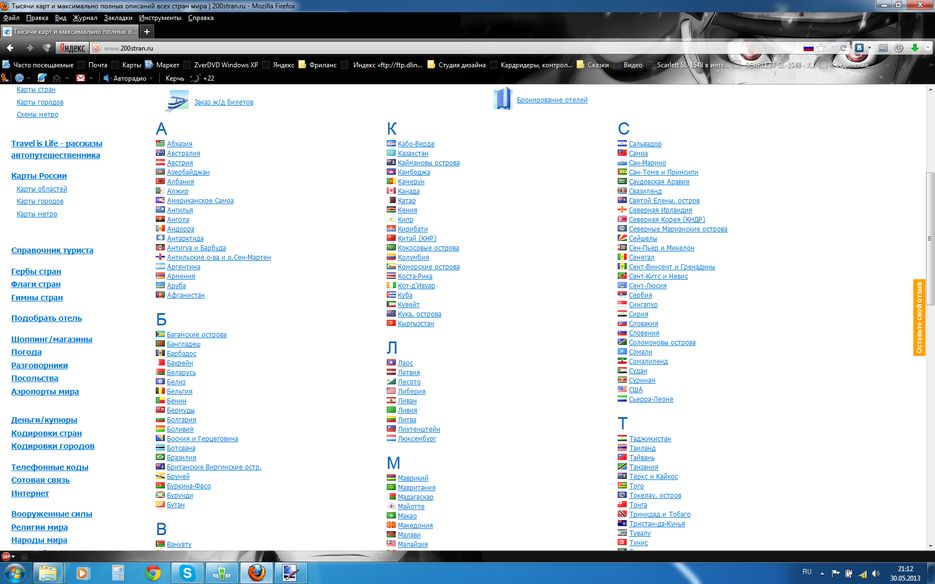Open a new tab with plus button
The height and width of the screenshot is (584, 935).
(147, 32)
